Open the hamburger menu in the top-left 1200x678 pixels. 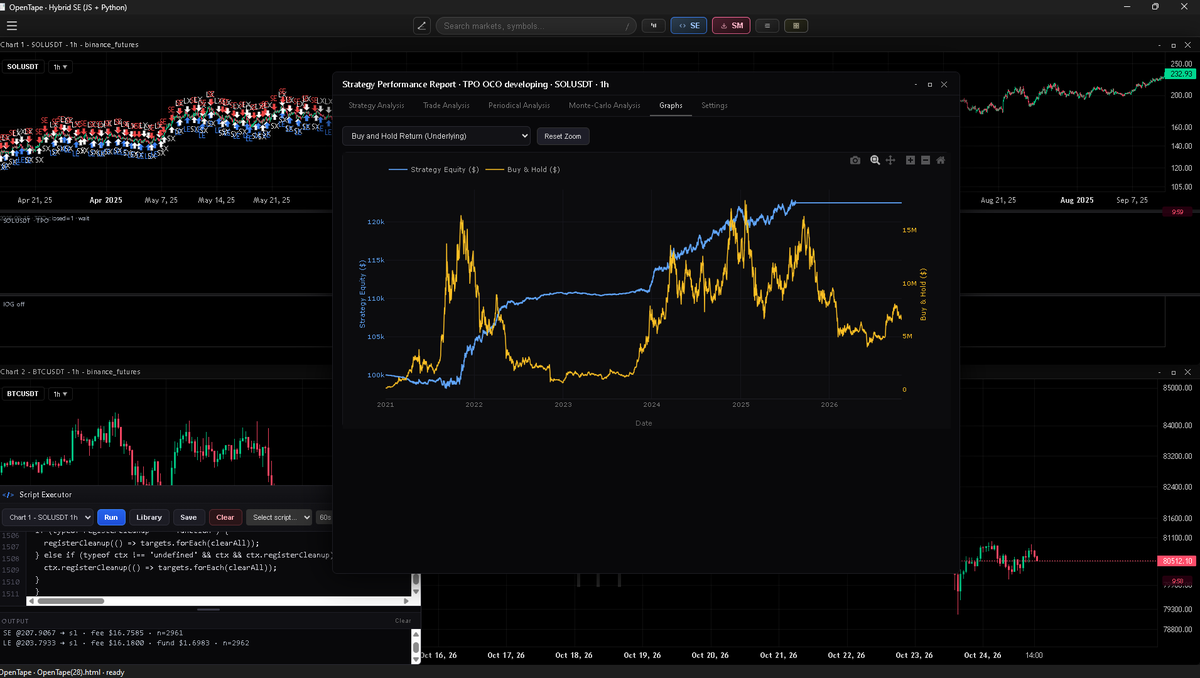(x=12, y=25)
